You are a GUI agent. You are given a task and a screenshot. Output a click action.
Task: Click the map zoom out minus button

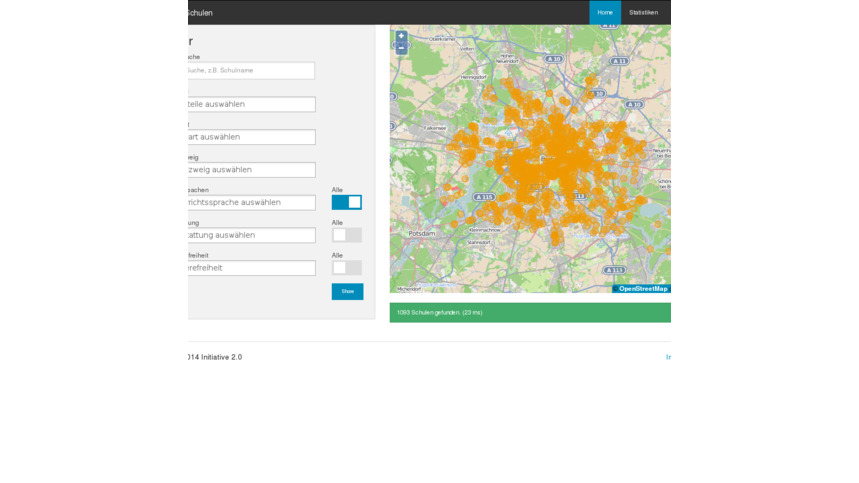401,47
